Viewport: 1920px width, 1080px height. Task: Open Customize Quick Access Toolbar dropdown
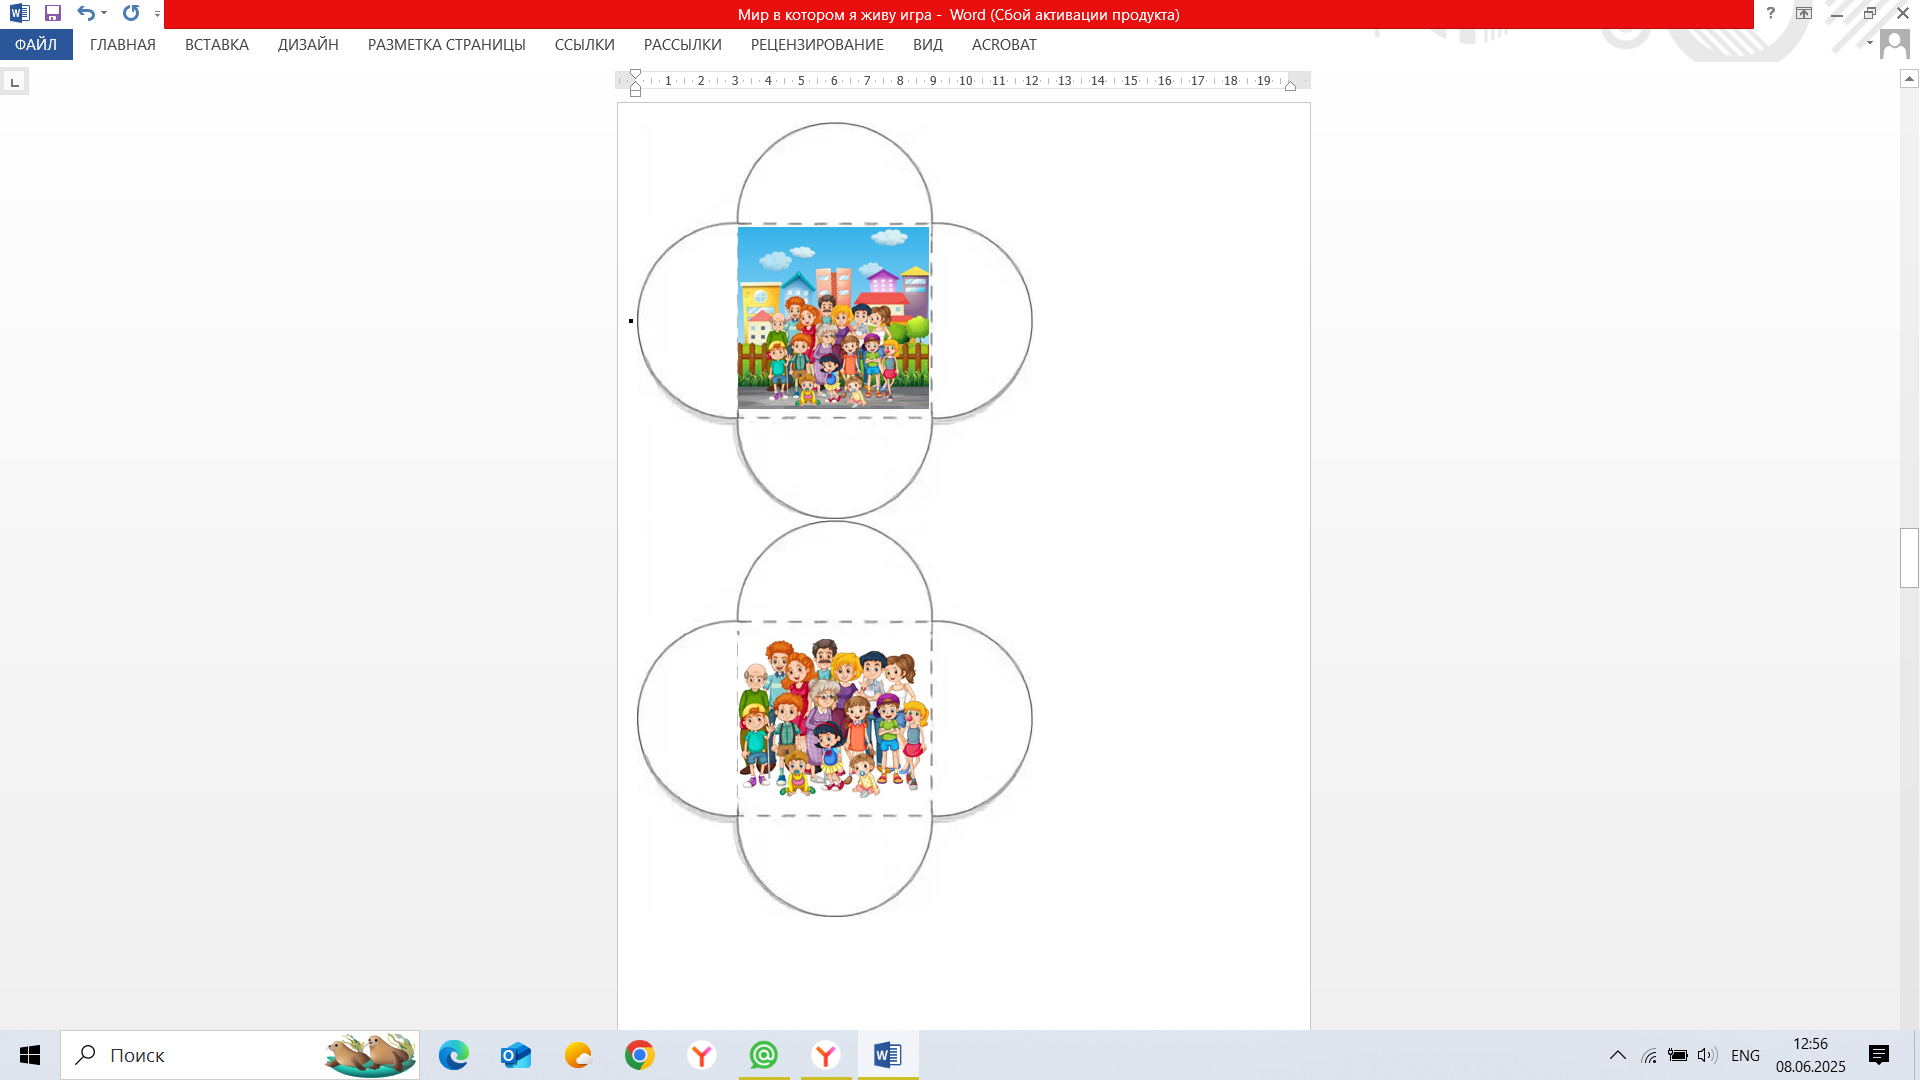pyautogui.click(x=157, y=14)
